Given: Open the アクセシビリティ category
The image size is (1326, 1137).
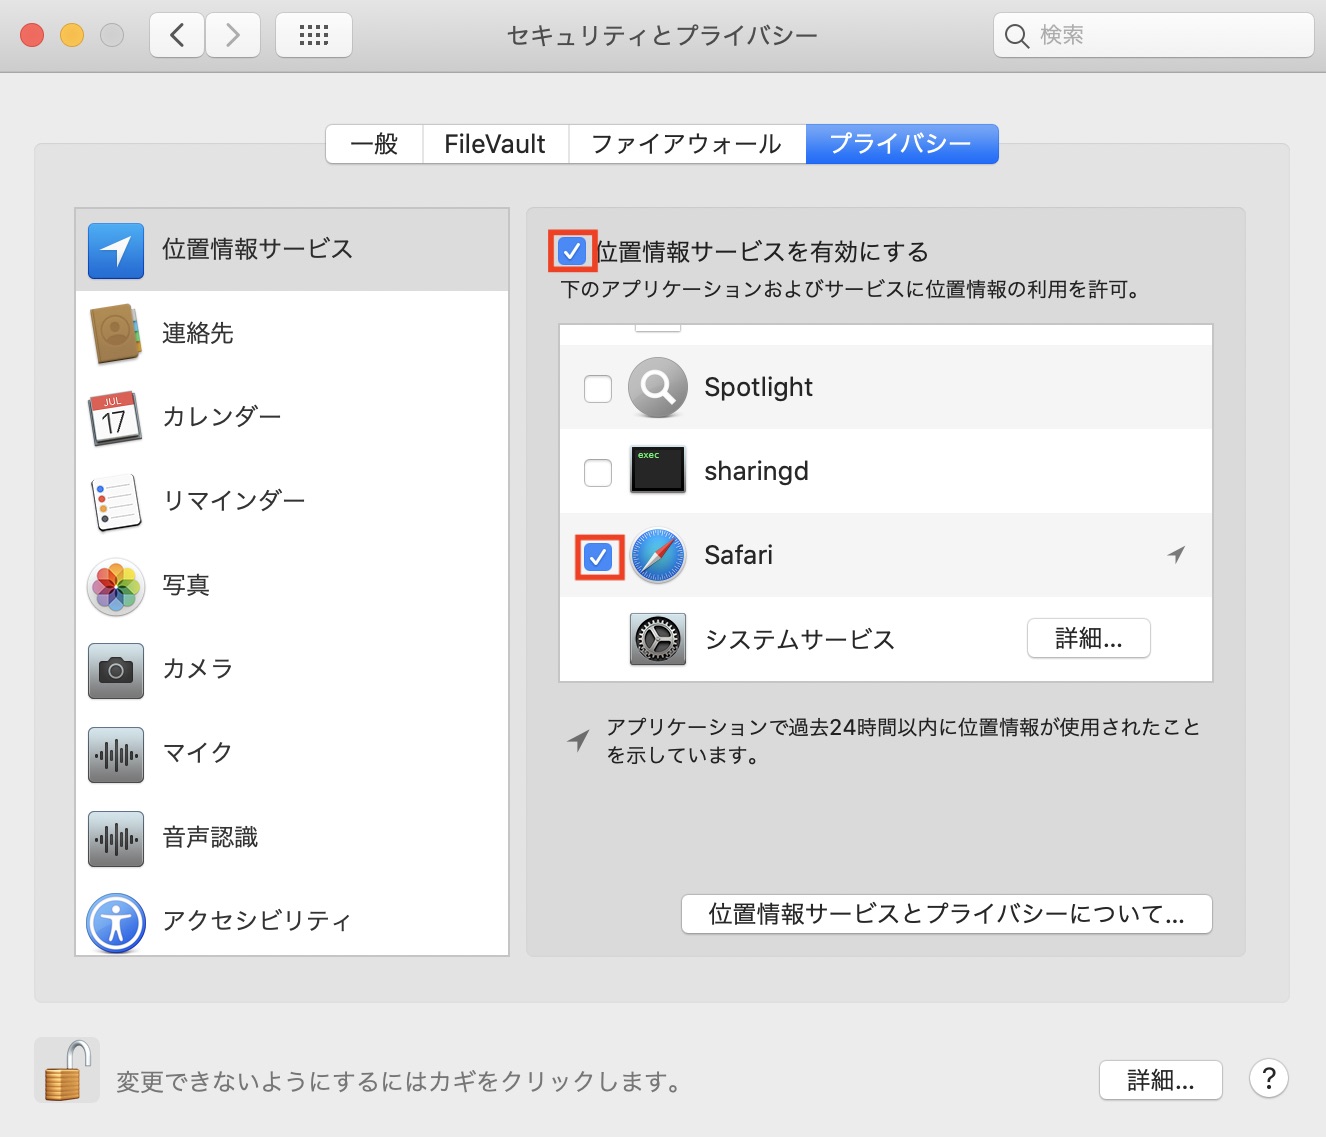Looking at the screenshot, I should [x=256, y=921].
